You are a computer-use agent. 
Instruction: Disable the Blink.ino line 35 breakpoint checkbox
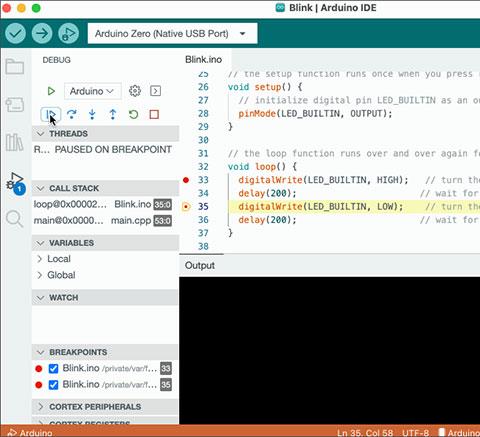(x=53, y=385)
